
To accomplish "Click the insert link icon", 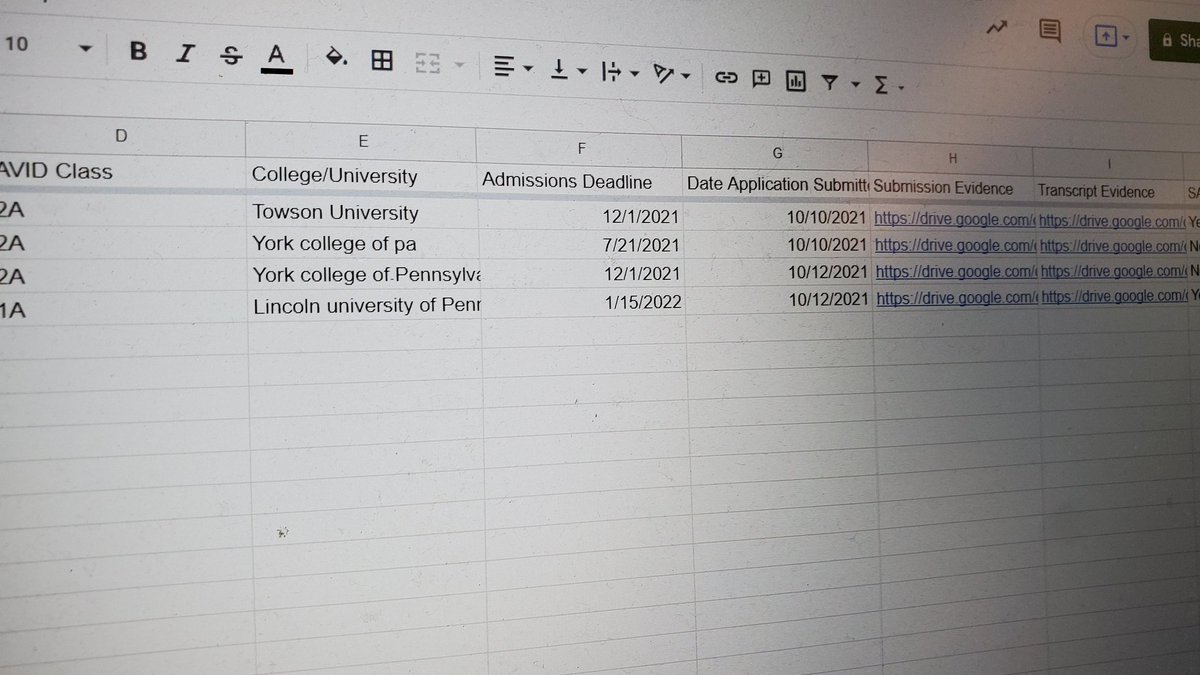I will click(725, 77).
